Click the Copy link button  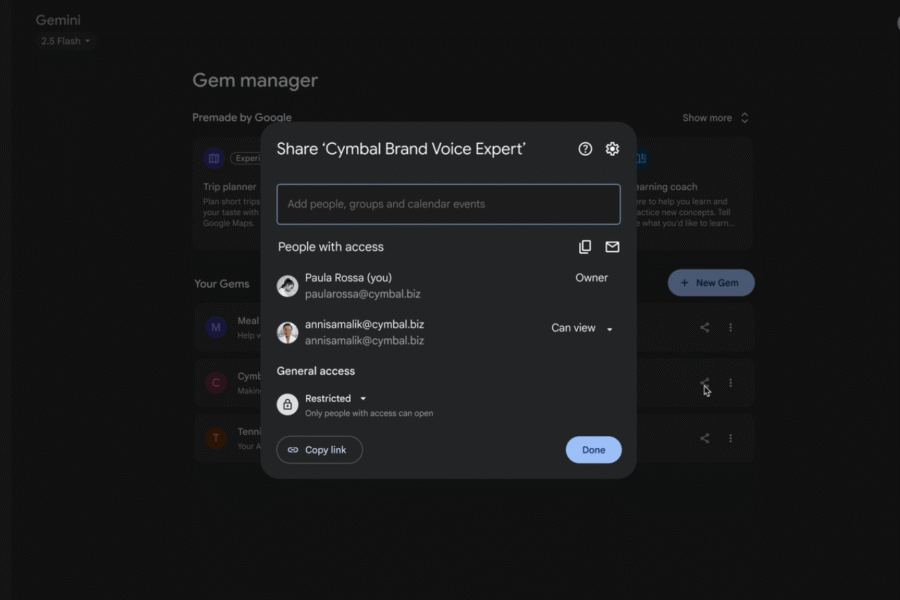pyautogui.click(x=319, y=450)
